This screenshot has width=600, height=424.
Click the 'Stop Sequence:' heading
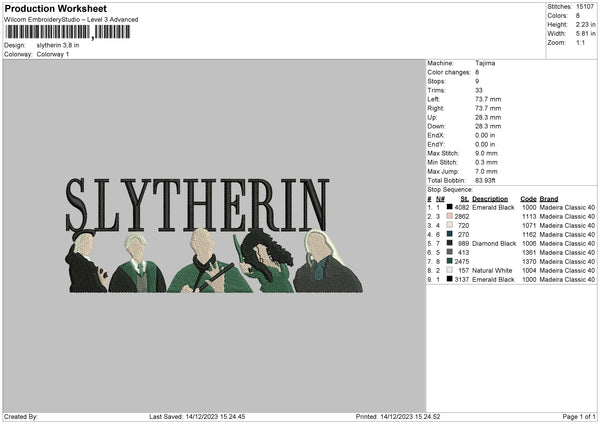[450, 189]
